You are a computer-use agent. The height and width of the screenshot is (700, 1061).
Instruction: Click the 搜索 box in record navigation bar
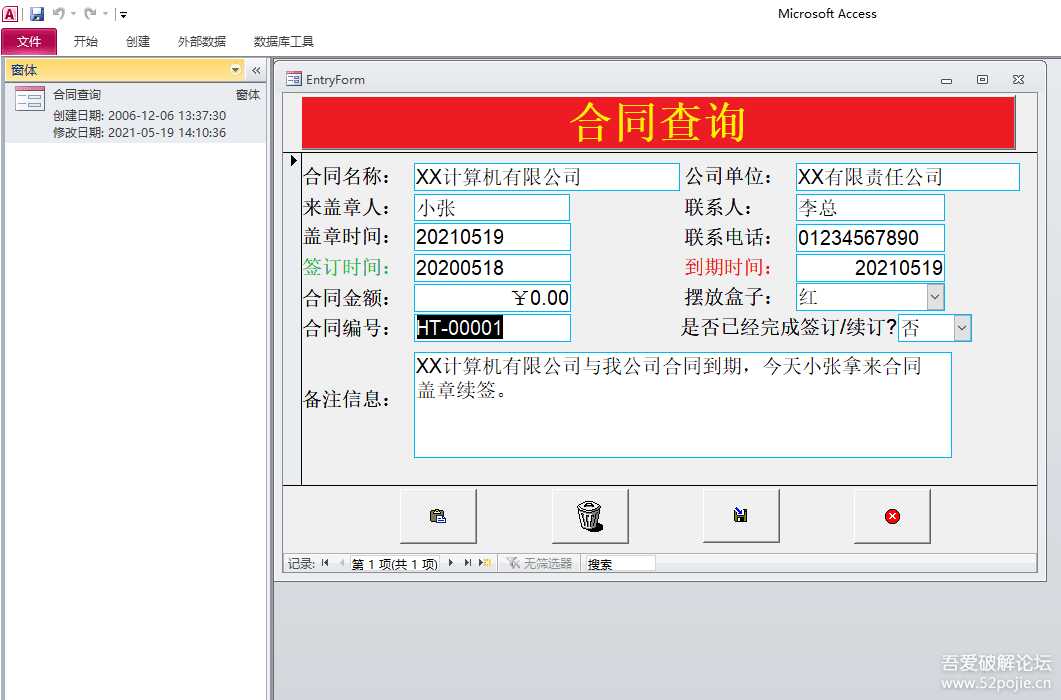coord(620,564)
